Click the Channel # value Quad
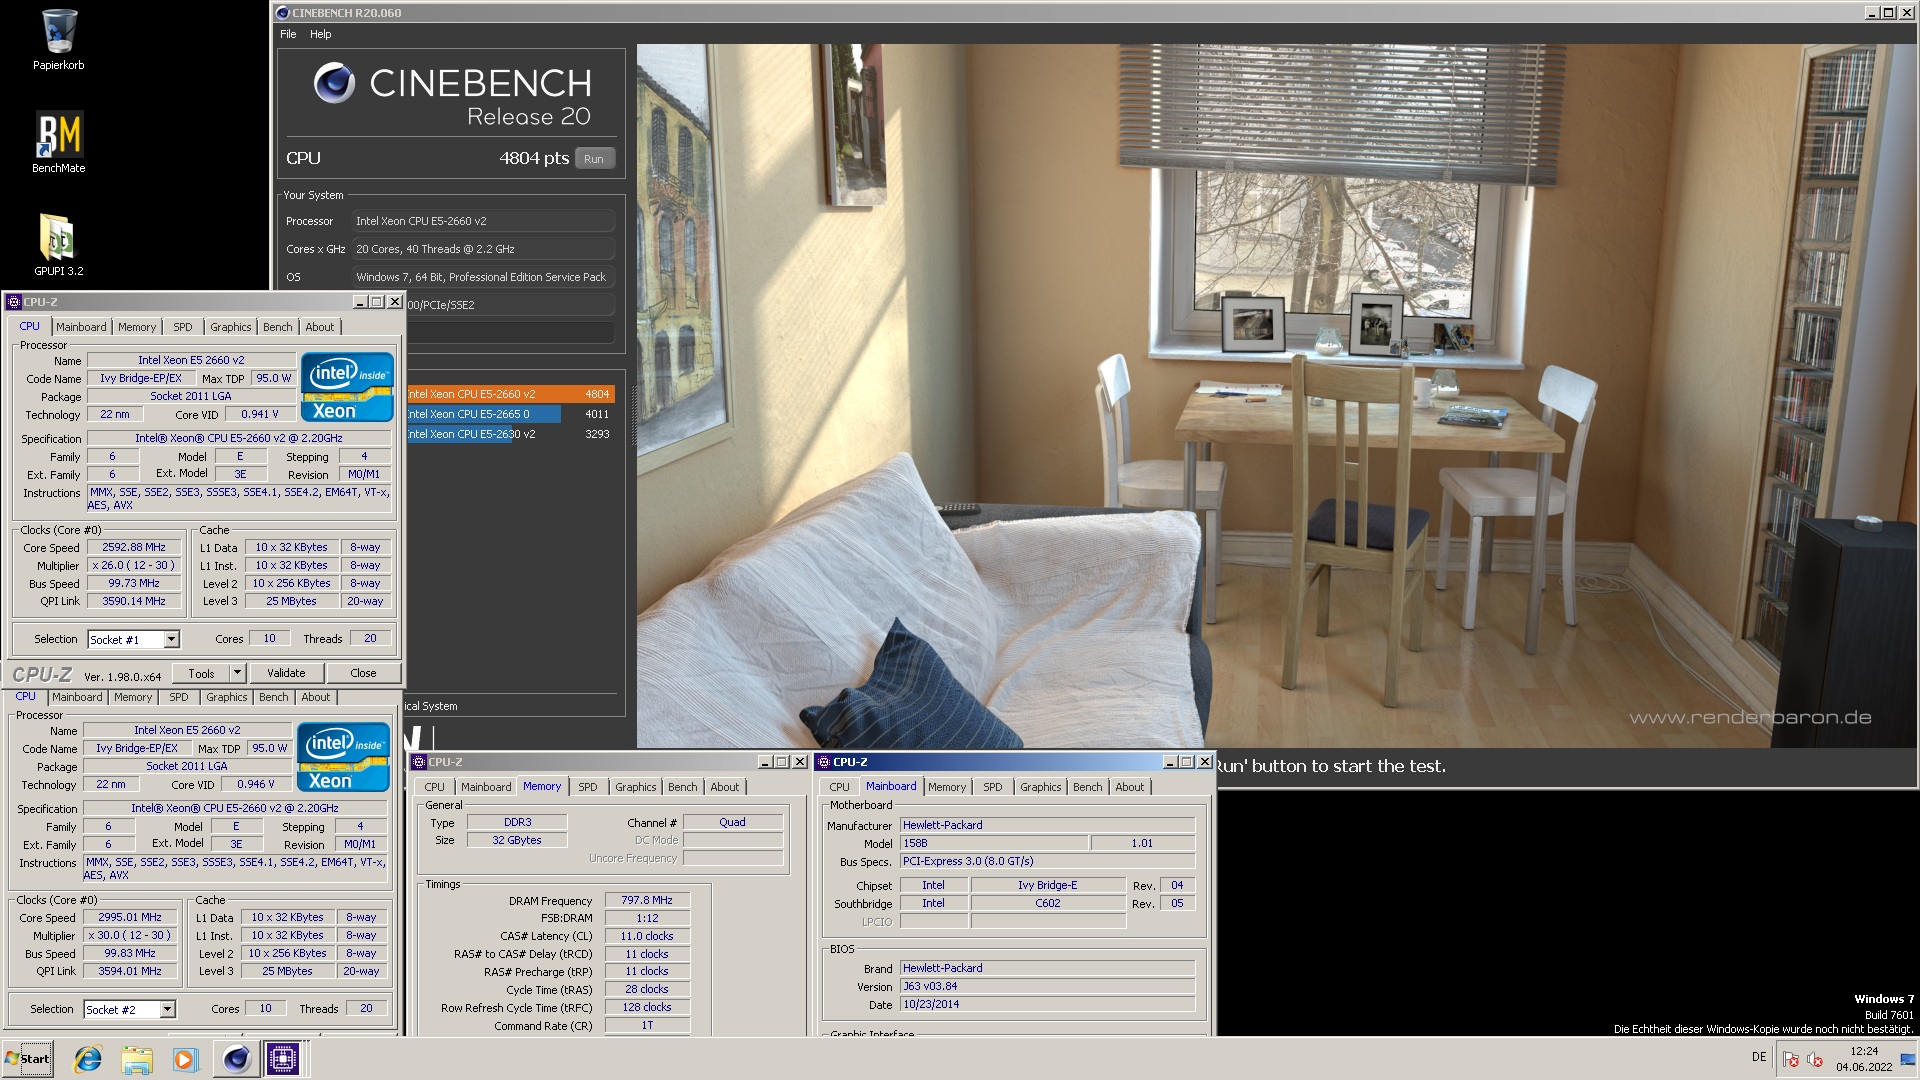 [732, 822]
